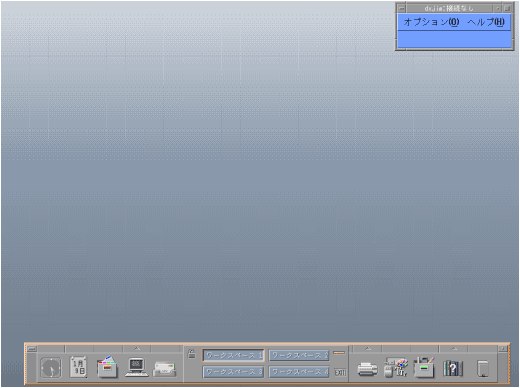Launch the Style Manager icon with mouse and palette
The height and width of the screenshot is (388, 520).
396,367
